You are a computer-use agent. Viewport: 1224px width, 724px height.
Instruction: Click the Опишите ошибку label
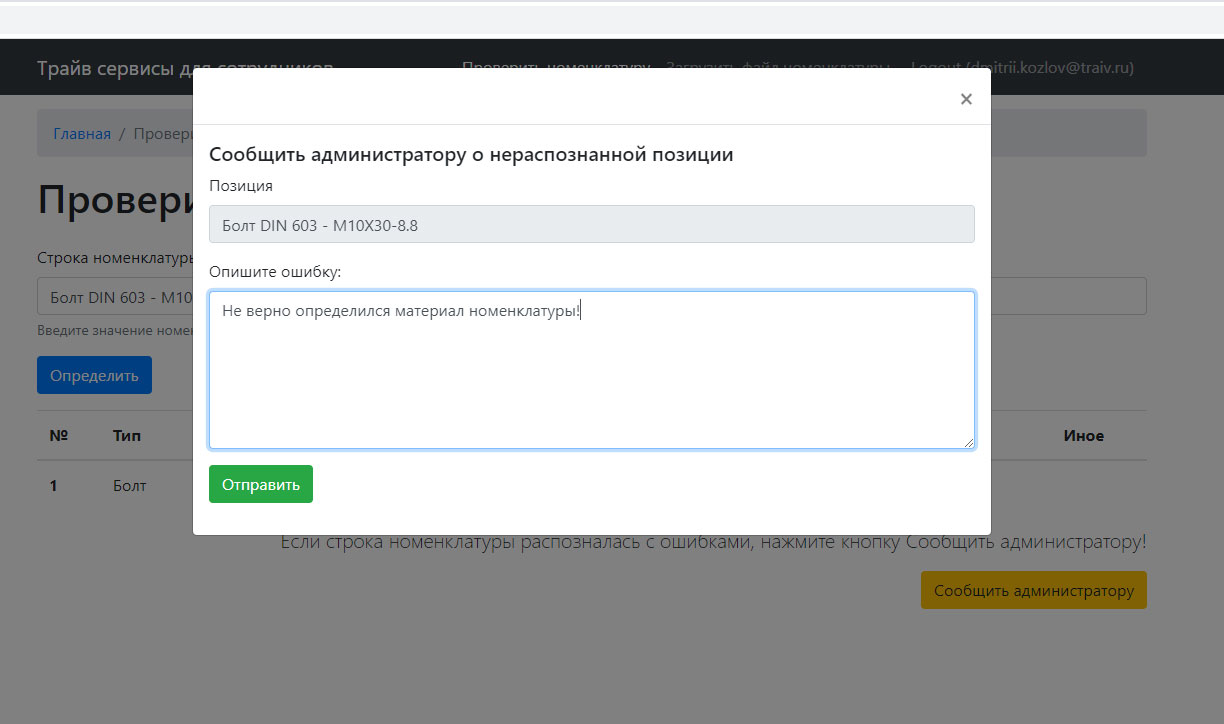pos(275,272)
